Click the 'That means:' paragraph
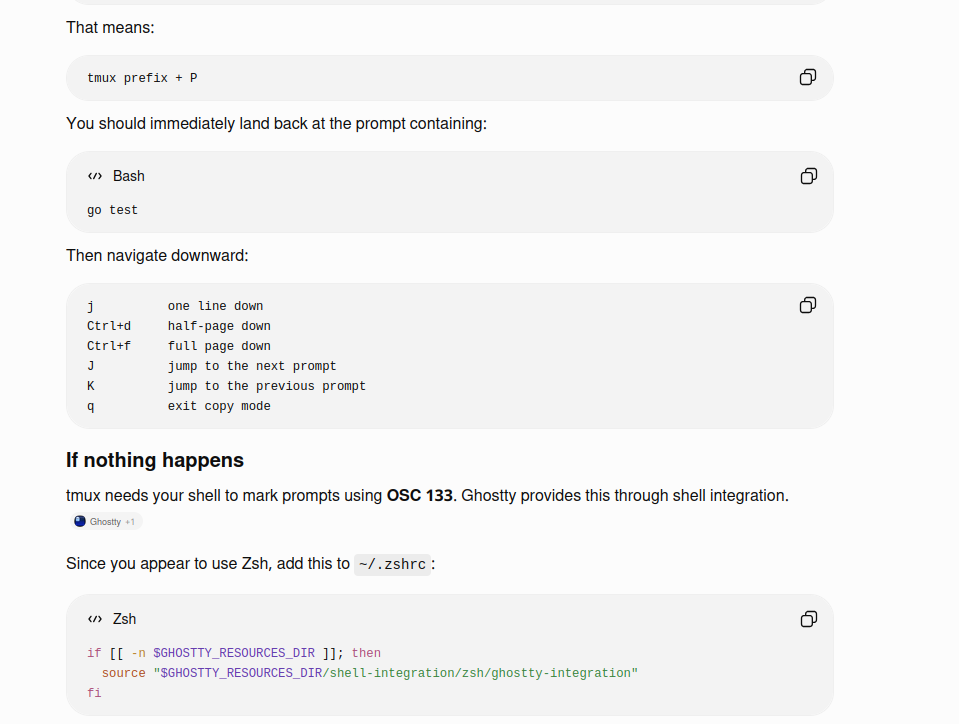This screenshot has width=959, height=724. pos(110,28)
